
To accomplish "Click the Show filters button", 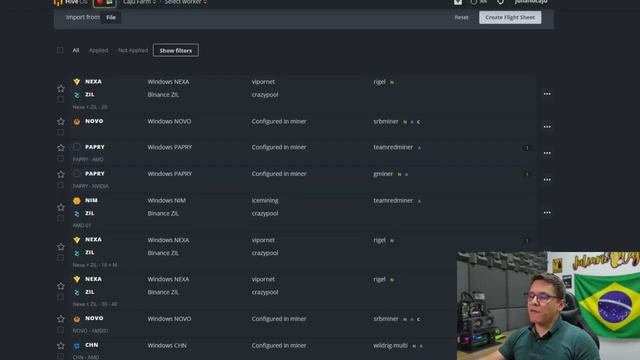I will tap(176, 50).
